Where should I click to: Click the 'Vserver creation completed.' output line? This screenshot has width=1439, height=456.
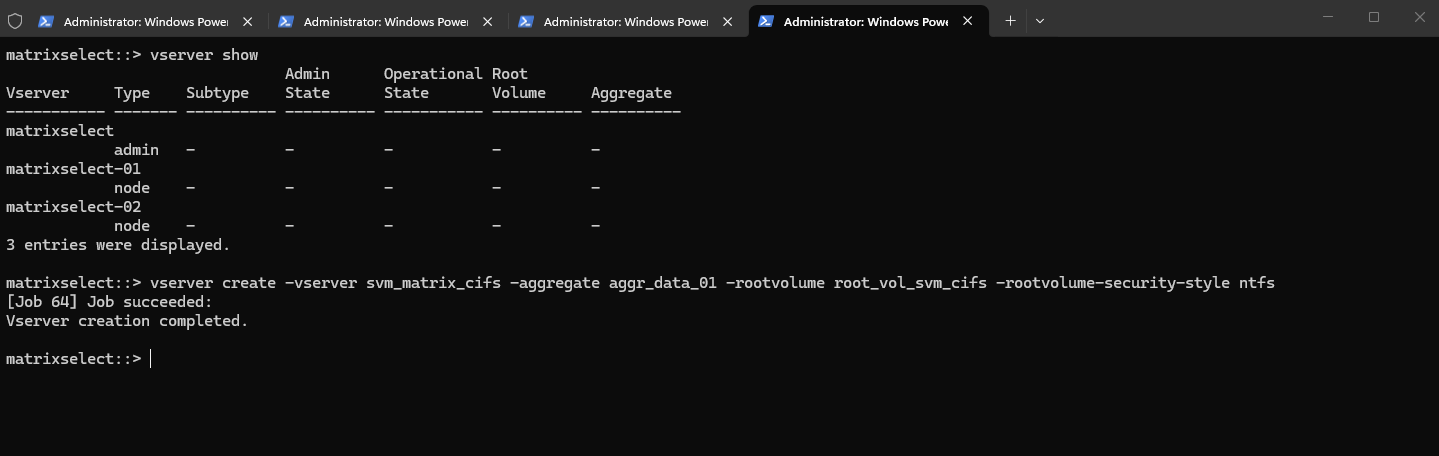coord(127,321)
